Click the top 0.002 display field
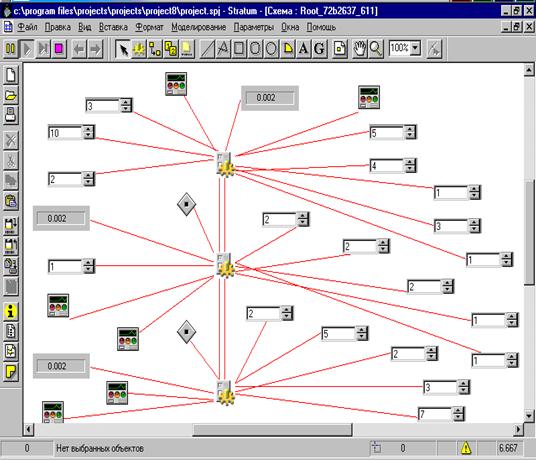Viewport: 536px width, 460px height. 270,98
